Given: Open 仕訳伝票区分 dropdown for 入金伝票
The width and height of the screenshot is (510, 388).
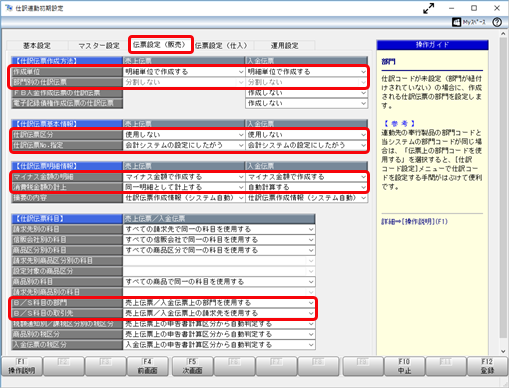Looking at the screenshot, I should click(306, 135).
